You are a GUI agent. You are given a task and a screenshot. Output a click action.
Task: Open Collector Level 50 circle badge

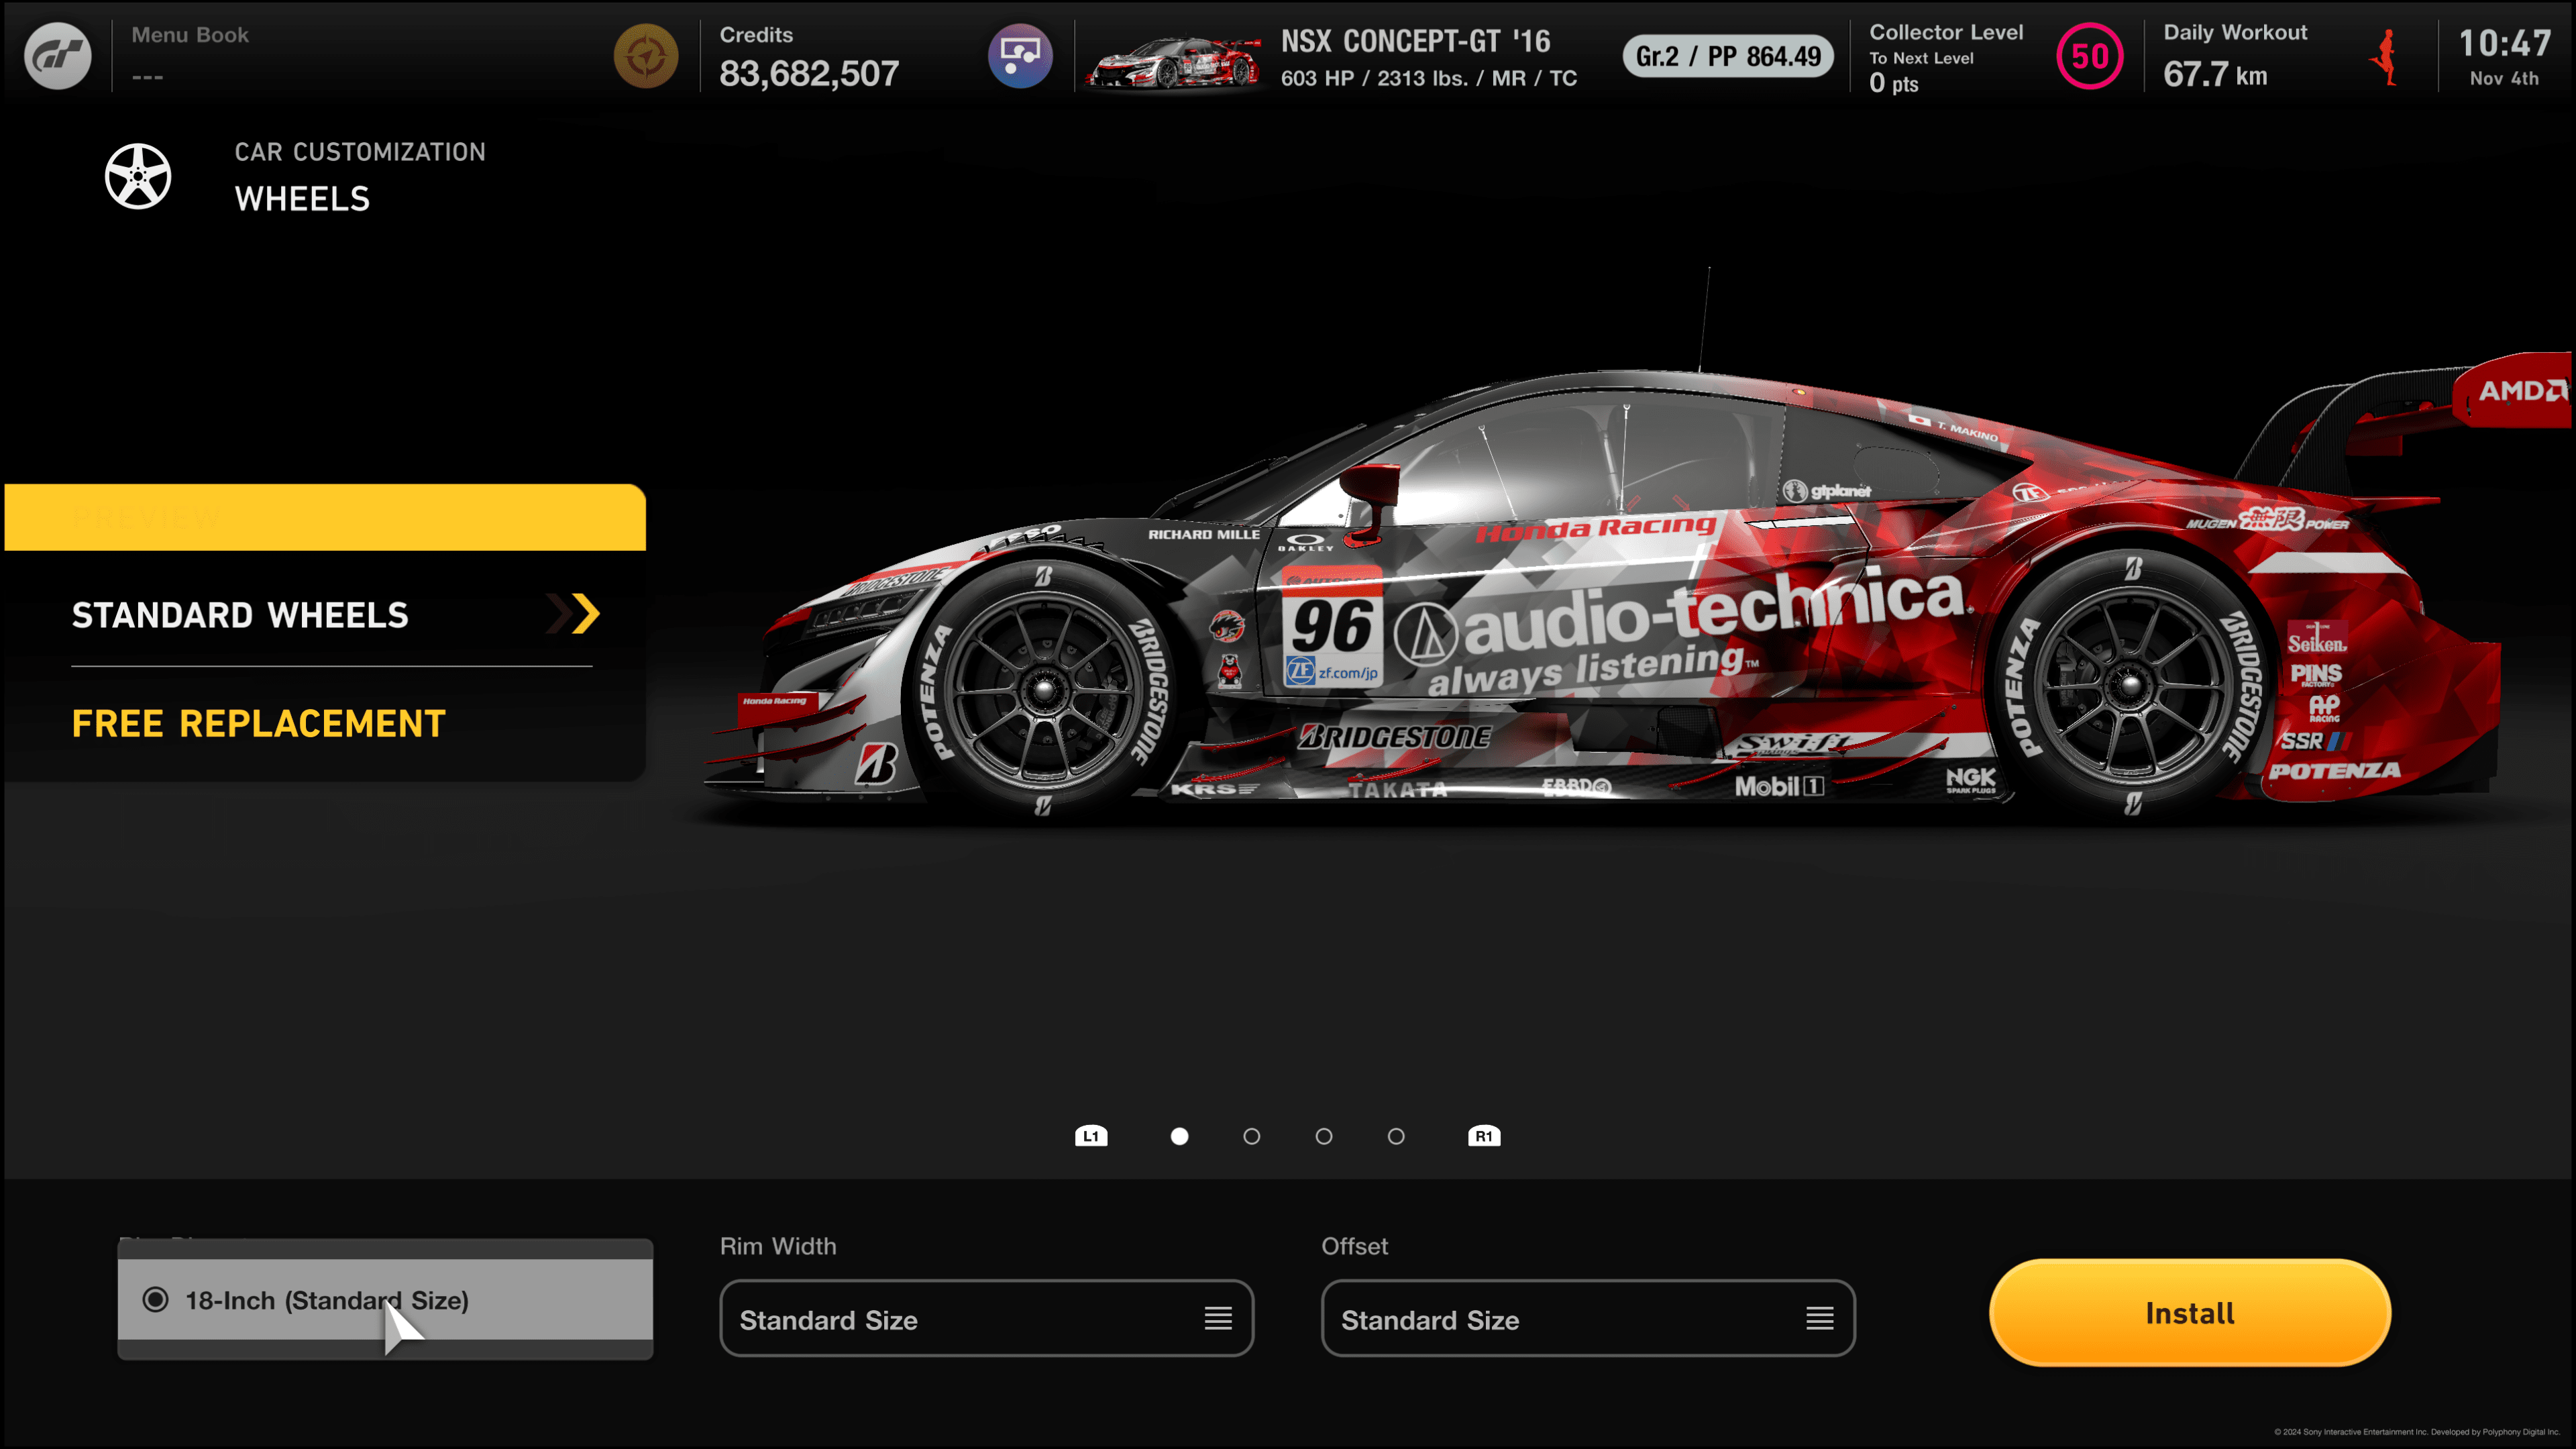[x=2089, y=56]
